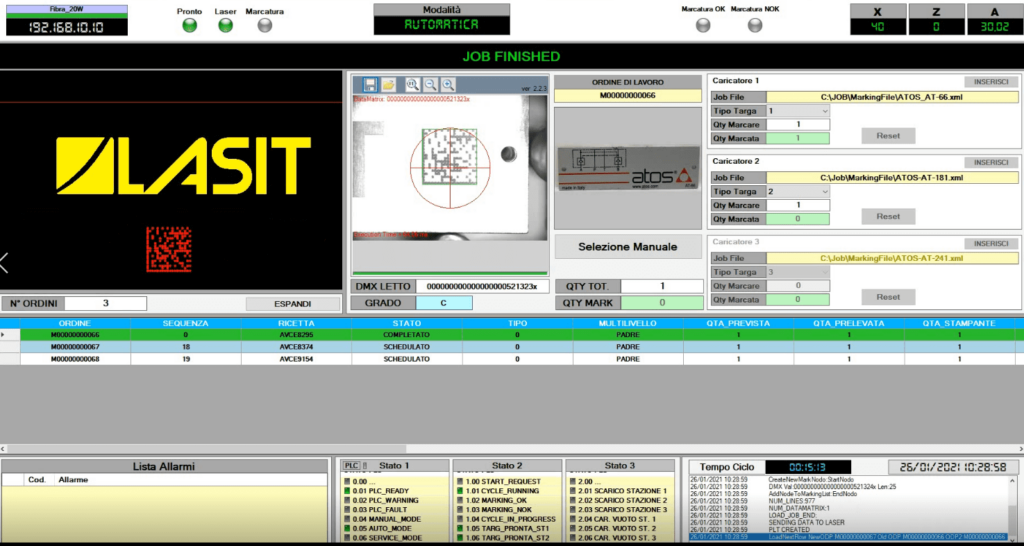Image resolution: width=1024 pixels, height=546 pixels.
Task: Click the CAR. VUOTO ST. 1 indicator
Action: click(x=572, y=519)
